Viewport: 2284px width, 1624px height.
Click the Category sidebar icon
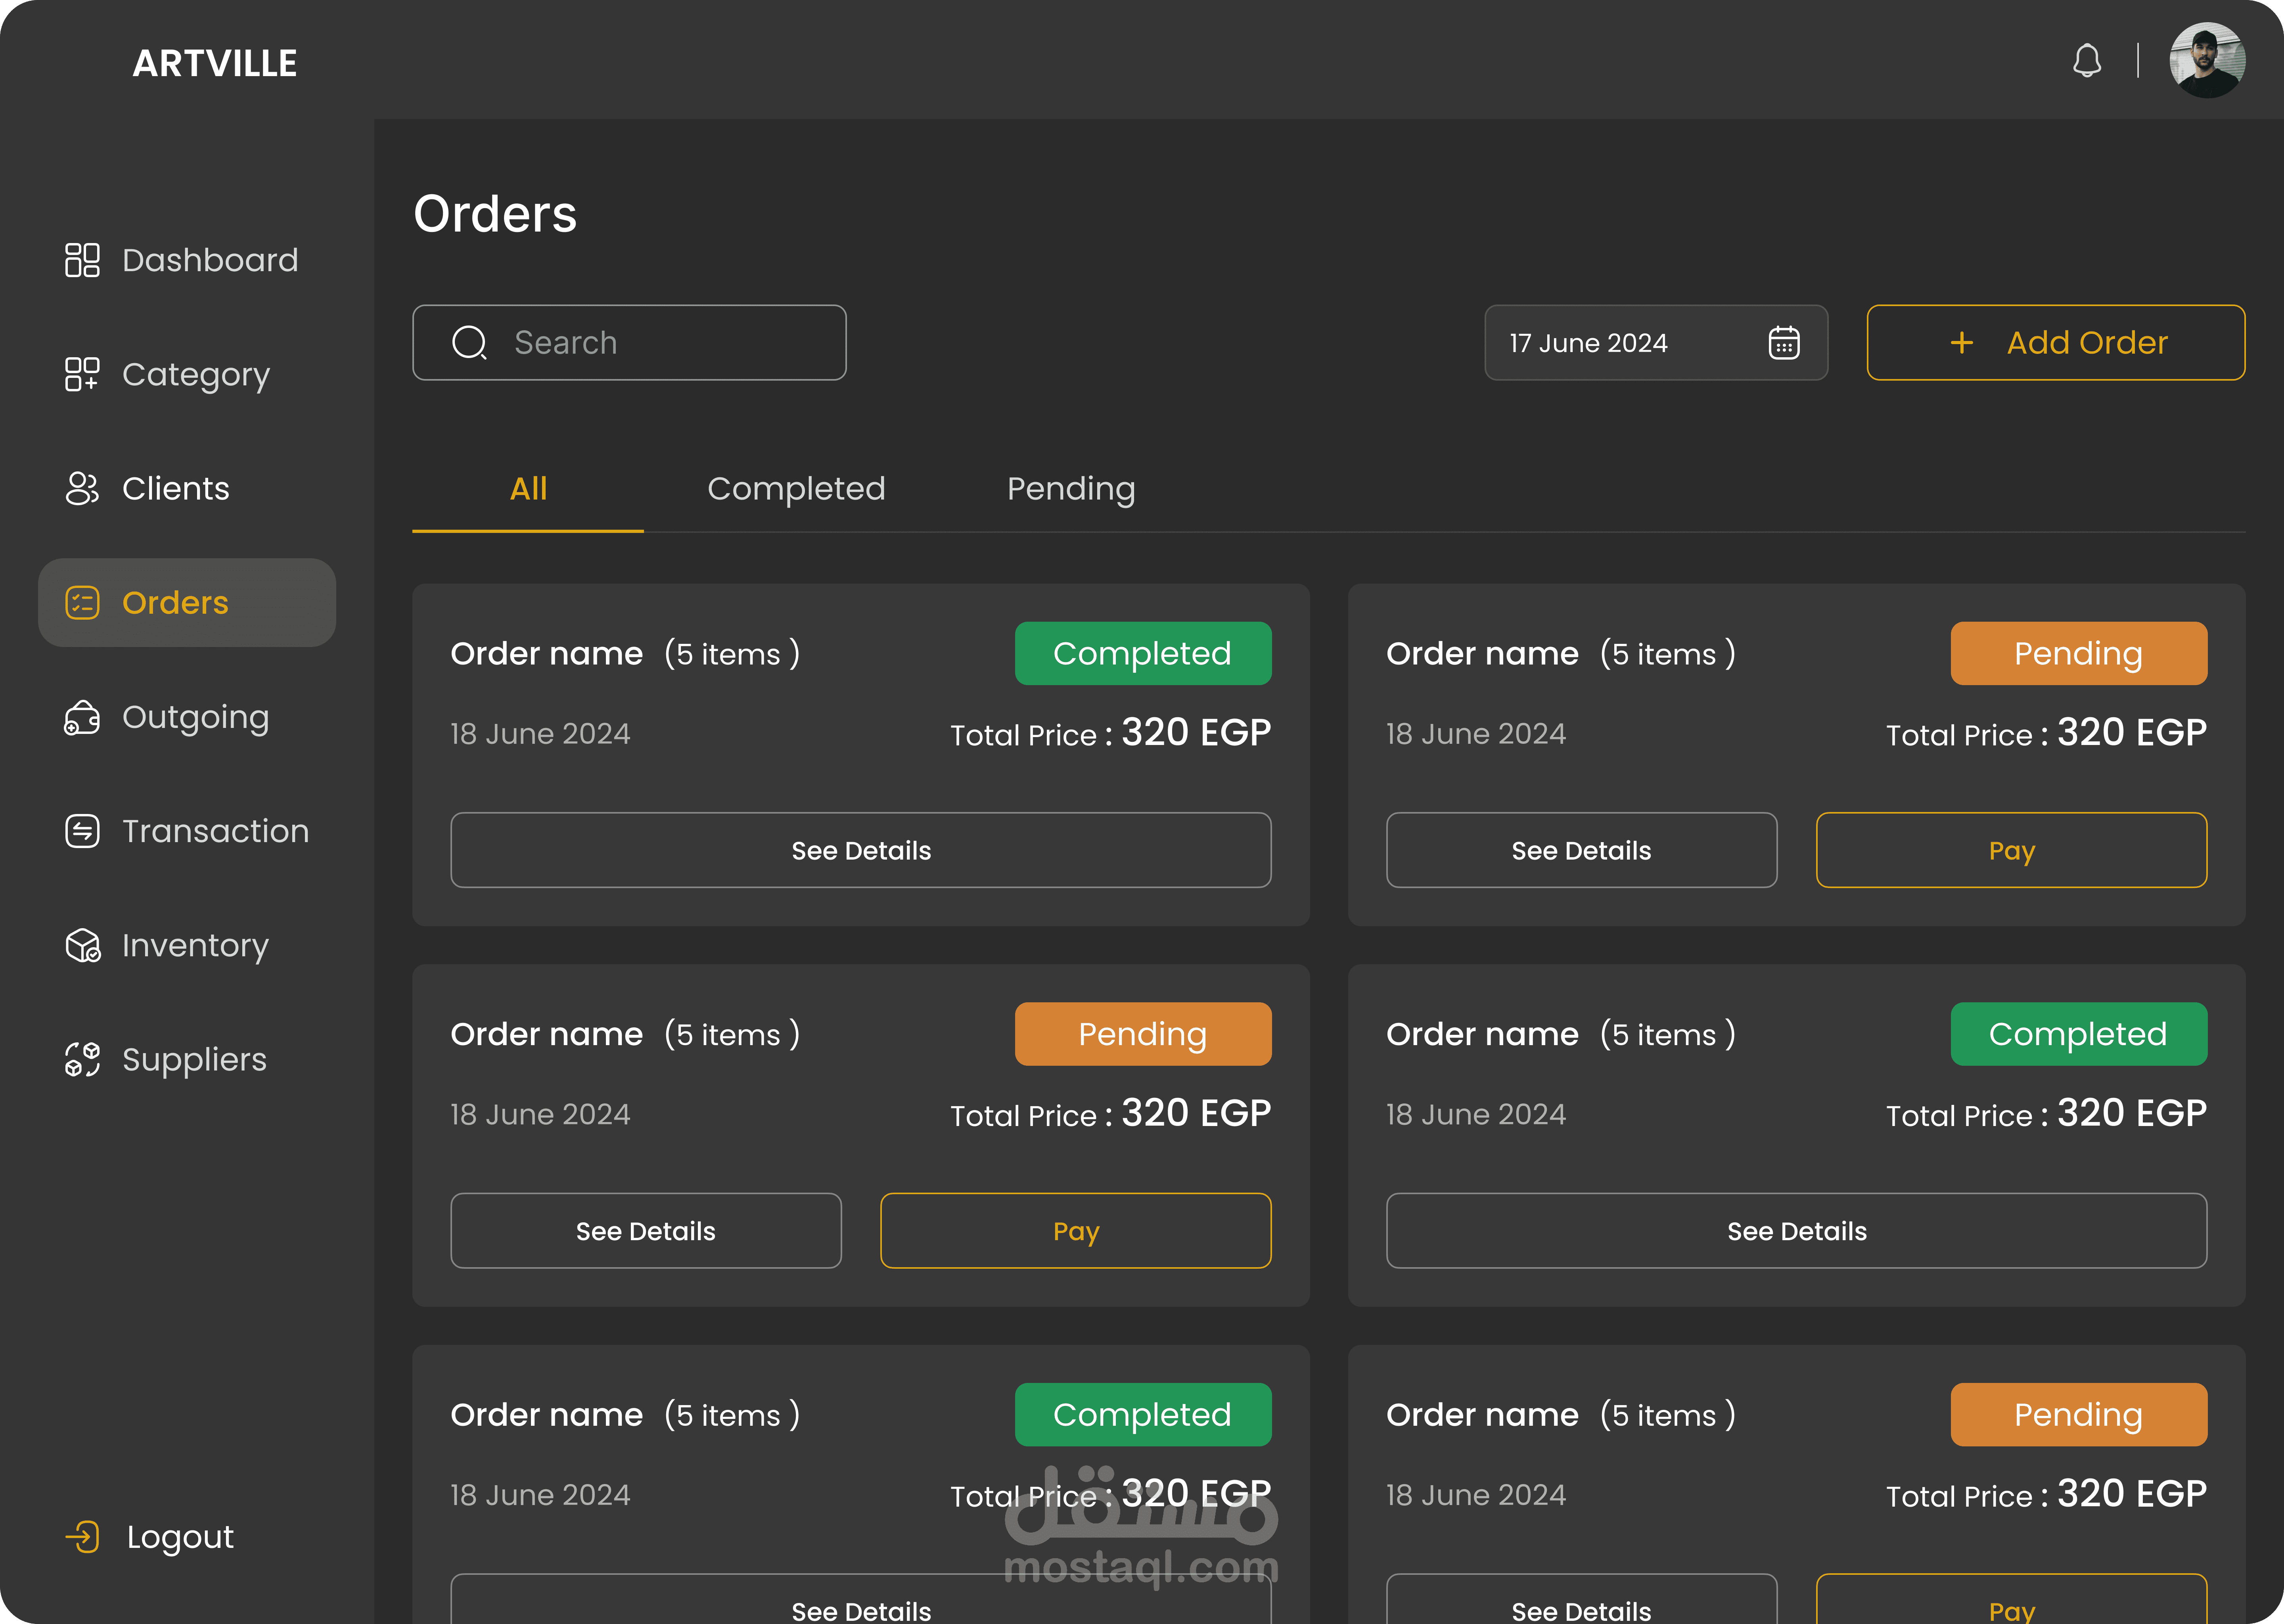pyautogui.click(x=82, y=374)
